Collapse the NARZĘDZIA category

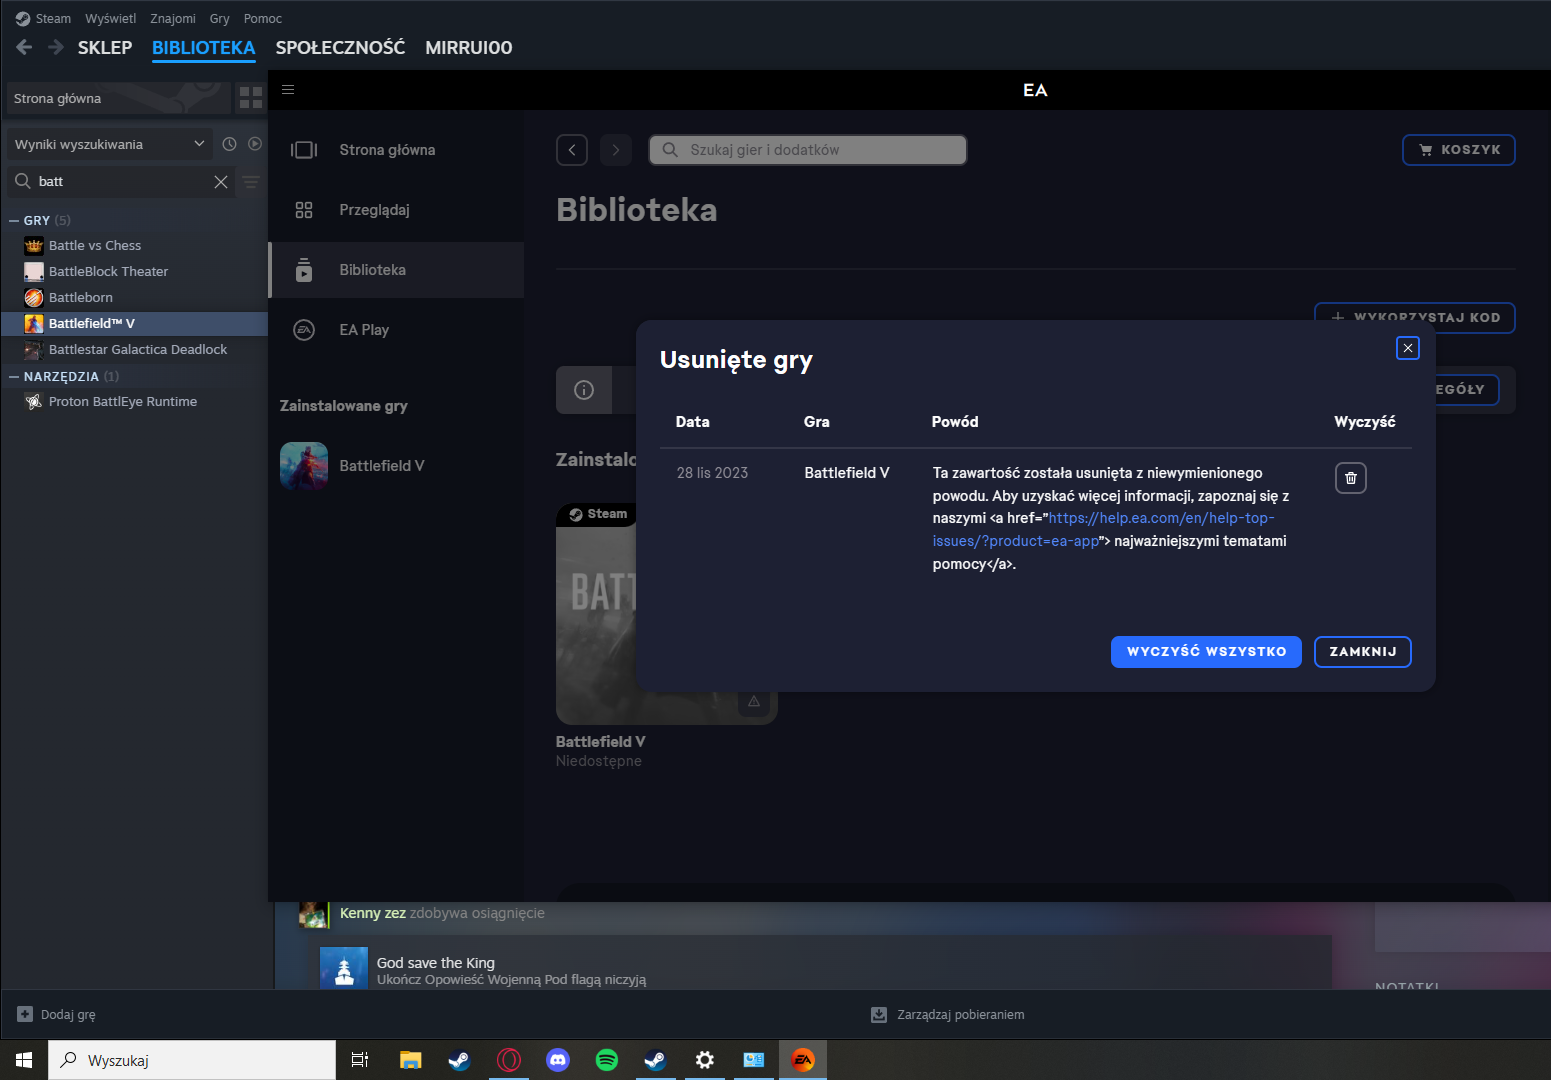(x=14, y=377)
